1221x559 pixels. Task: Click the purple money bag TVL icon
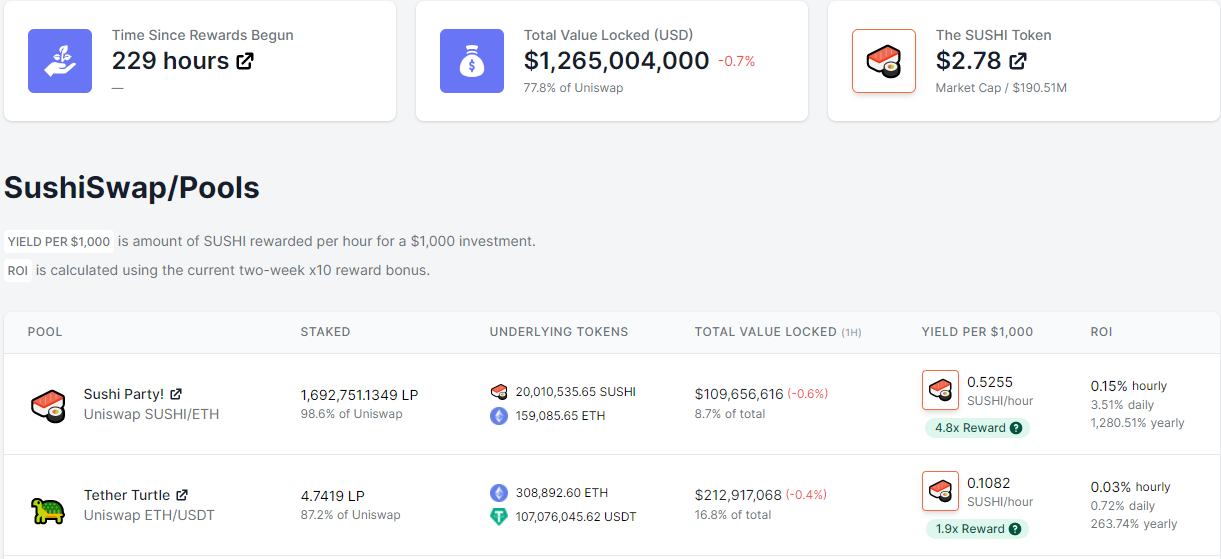472,61
